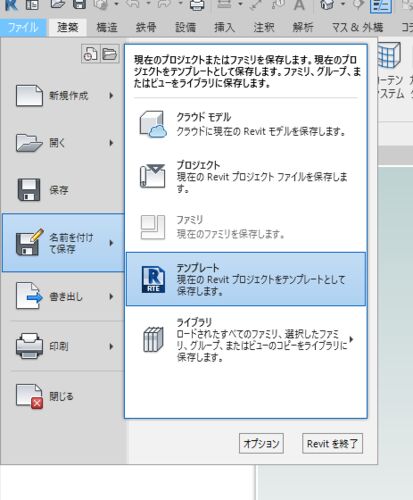Image resolution: width=413 pixels, height=500 pixels.
Task: Choose テンプレート save option
Action: click(x=246, y=279)
